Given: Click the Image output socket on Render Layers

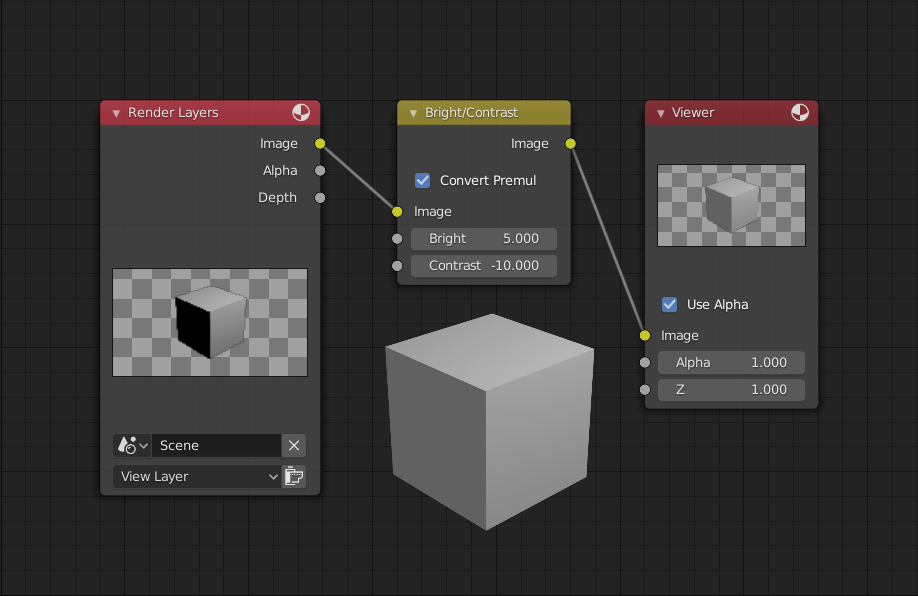Looking at the screenshot, I should (319, 143).
